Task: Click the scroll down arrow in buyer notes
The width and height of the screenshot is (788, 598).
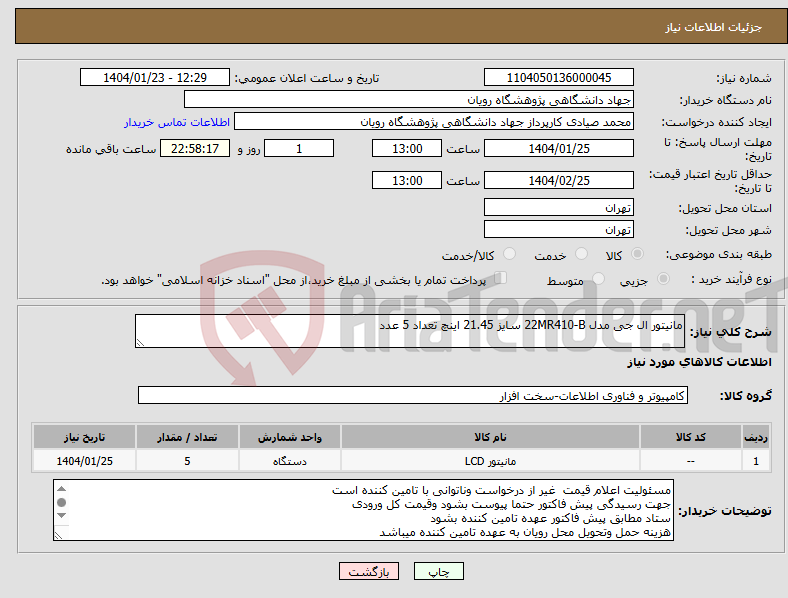Action: (61, 516)
